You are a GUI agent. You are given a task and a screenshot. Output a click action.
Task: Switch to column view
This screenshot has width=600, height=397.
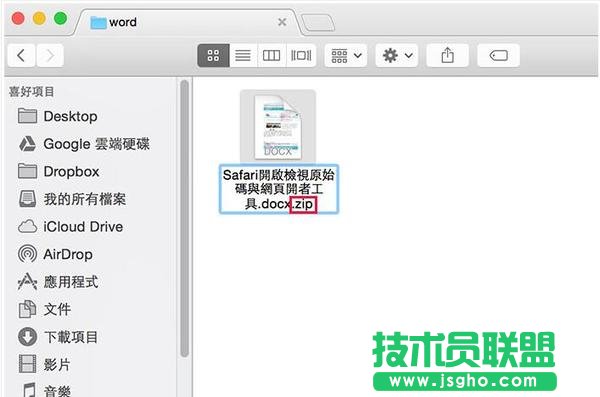(271, 56)
